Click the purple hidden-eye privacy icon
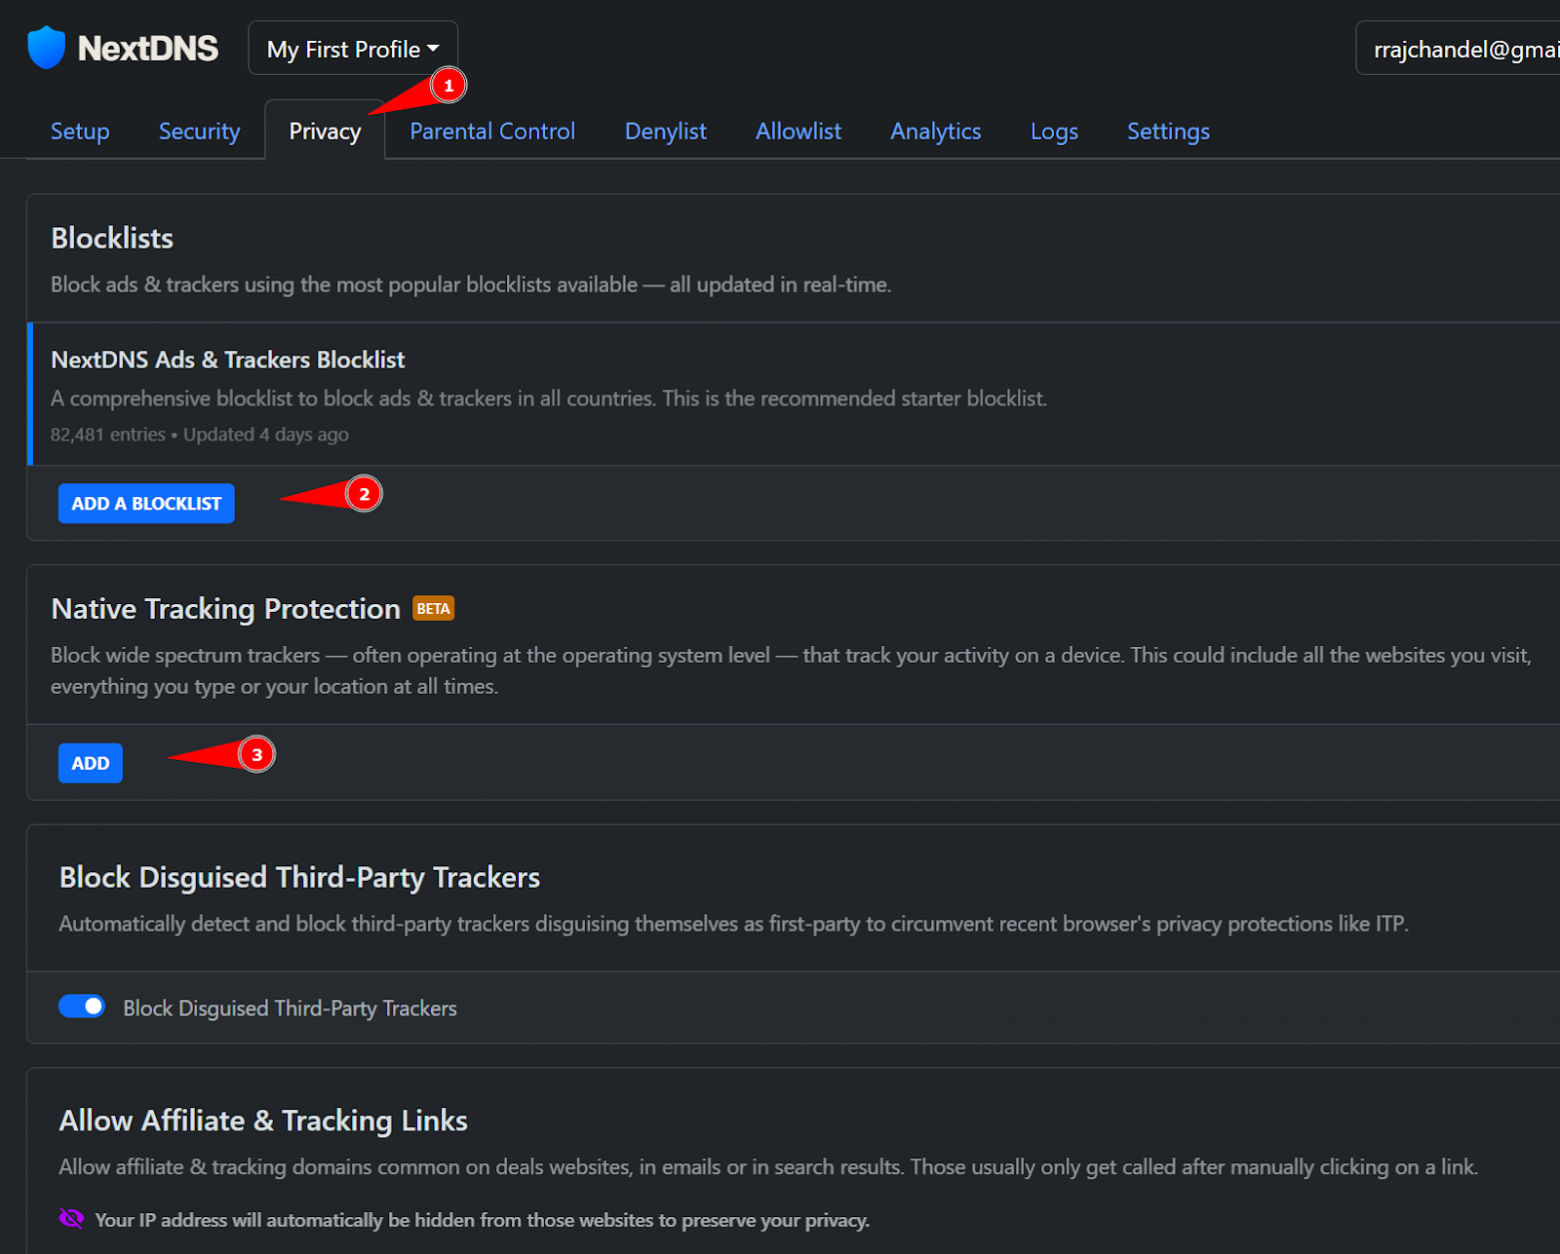 click(70, 1219)
